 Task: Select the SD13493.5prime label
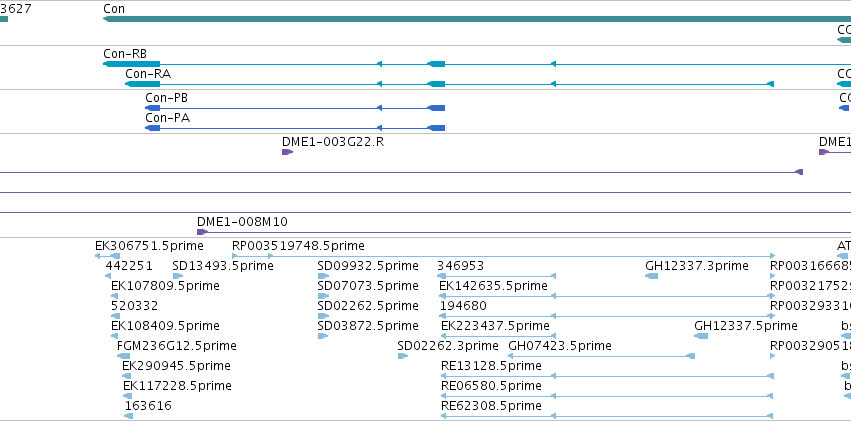coord(223,266)
